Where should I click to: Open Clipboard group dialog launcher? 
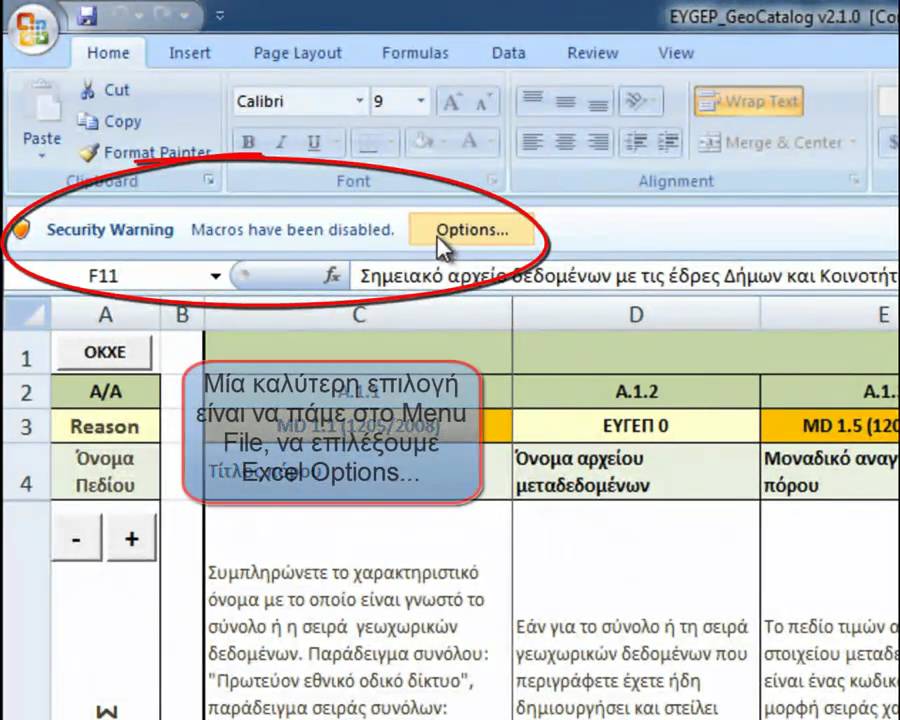[x=209, y=180]
